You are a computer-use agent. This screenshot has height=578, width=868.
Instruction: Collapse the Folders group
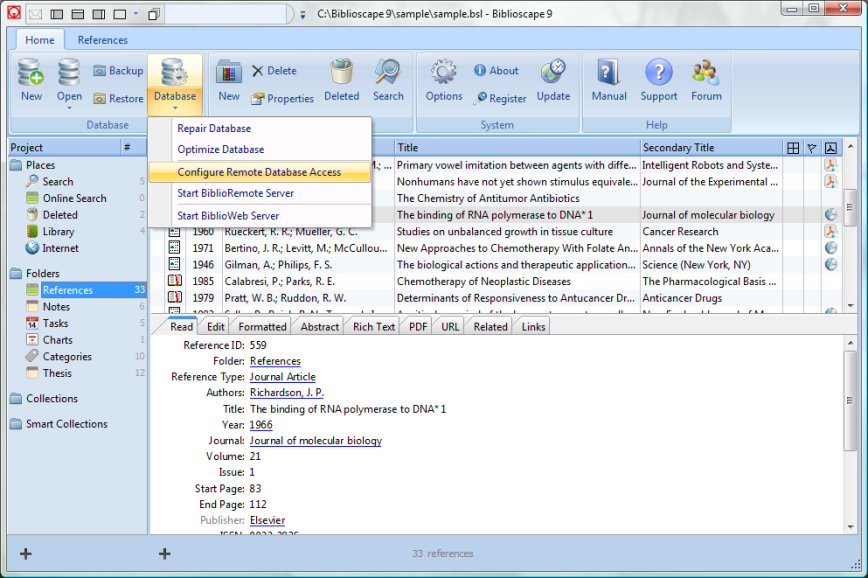click(x=42, y=273)
